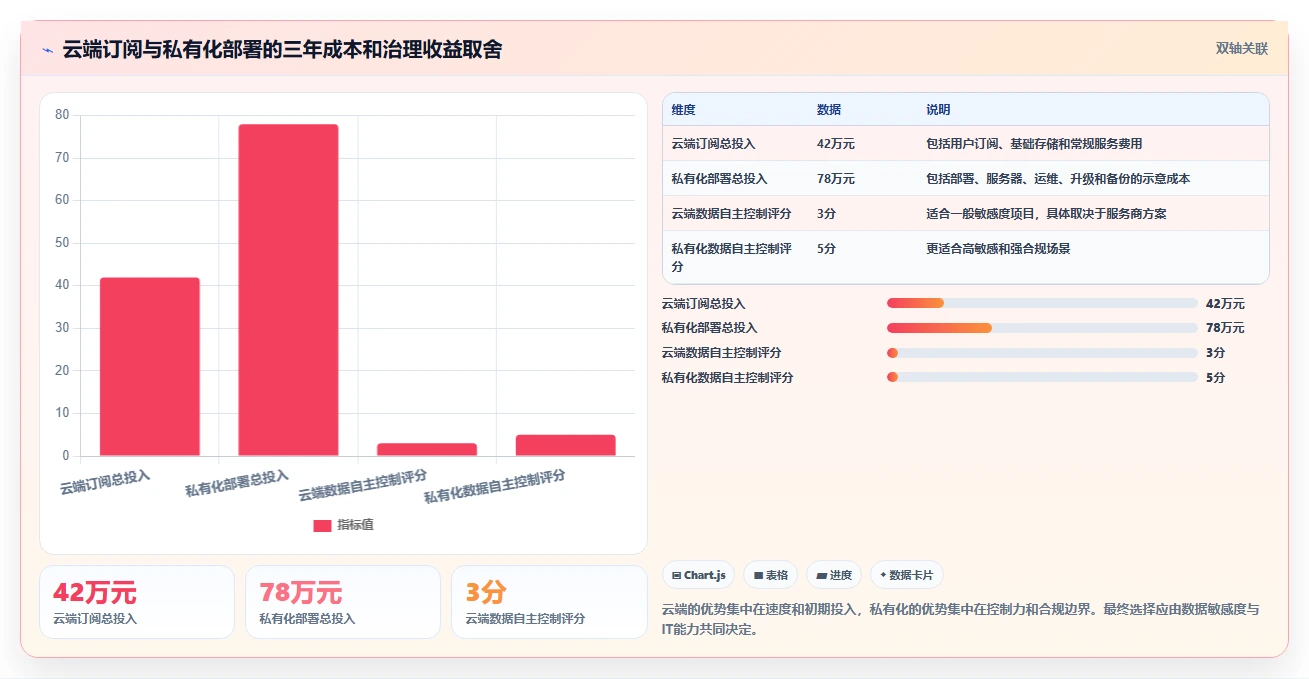Viewport: 1309px width, 679px height.
Task: Select the 私有化数据自主控制评分 bar in the chart
Action: [x=566, y=445]
